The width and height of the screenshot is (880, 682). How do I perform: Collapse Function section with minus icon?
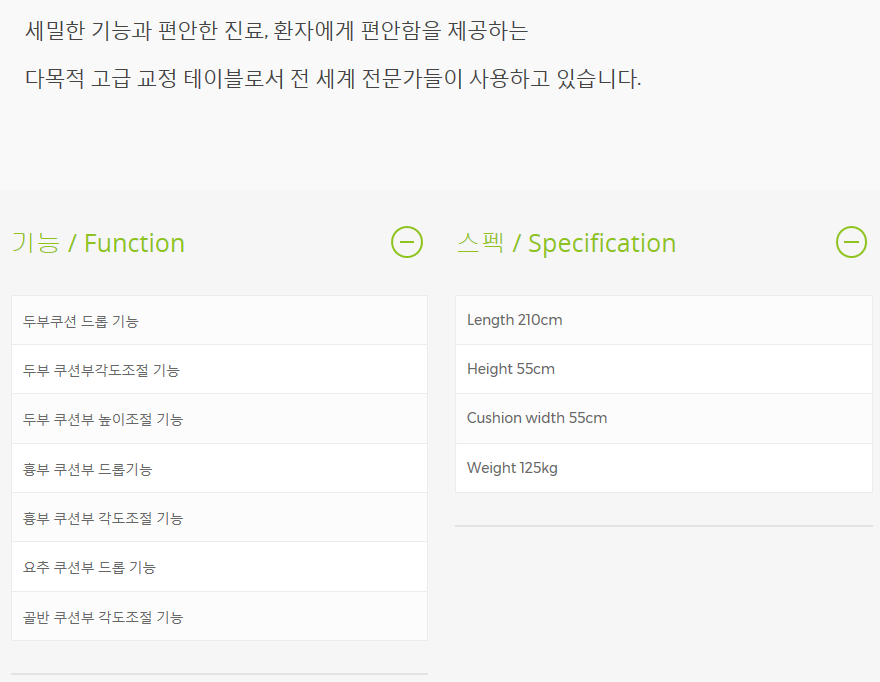click(x=407, y=242)
